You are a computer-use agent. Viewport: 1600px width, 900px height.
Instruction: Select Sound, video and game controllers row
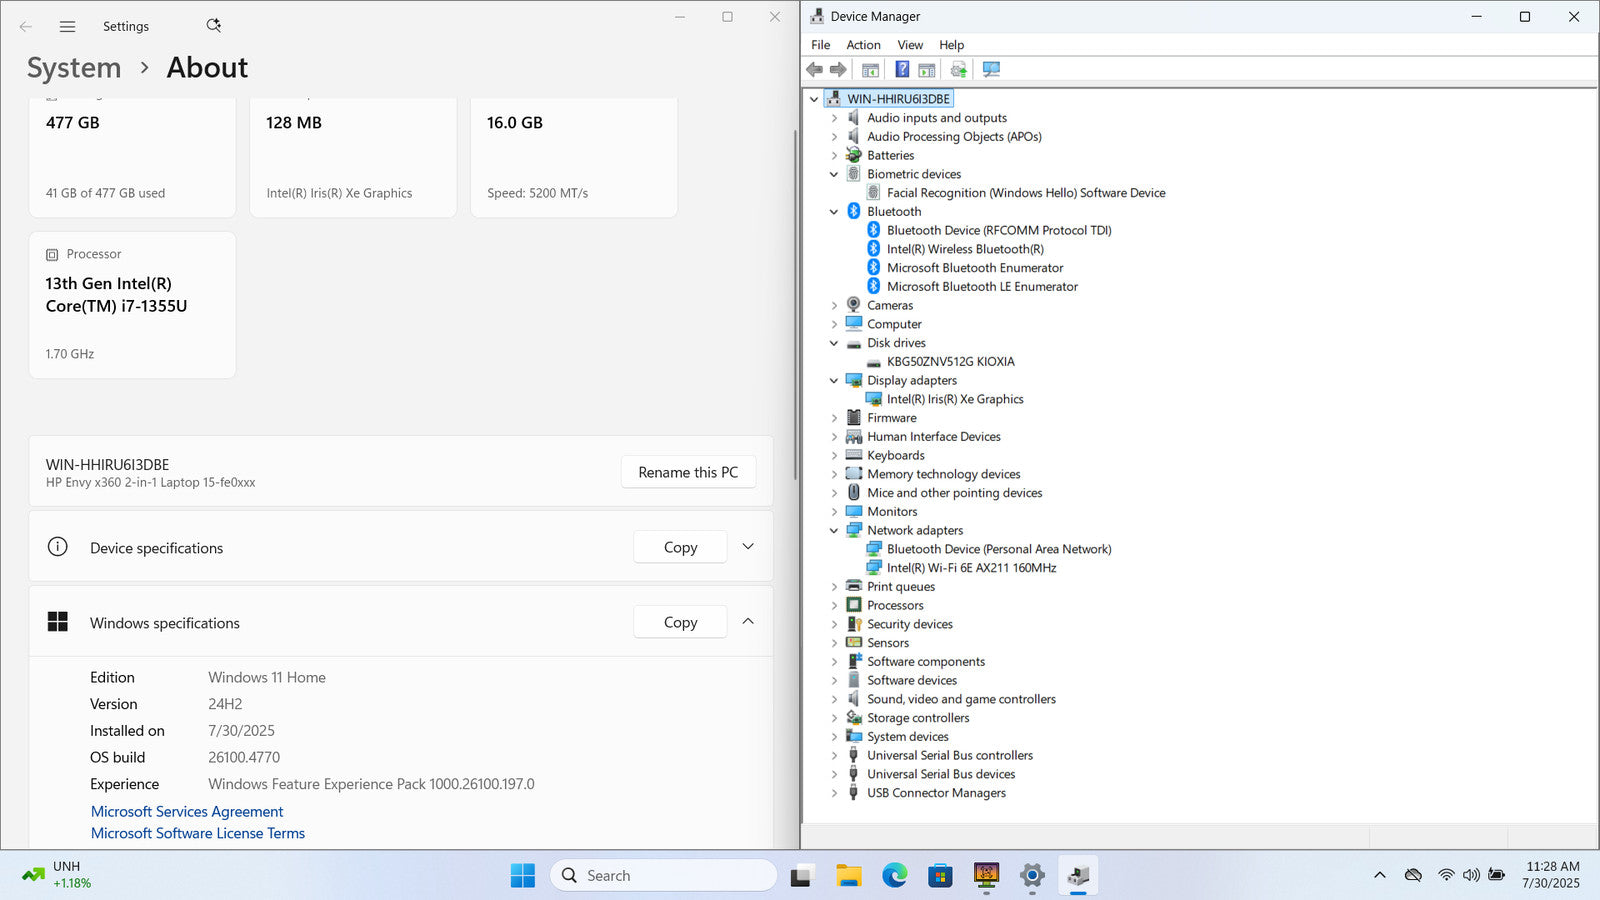961,699
